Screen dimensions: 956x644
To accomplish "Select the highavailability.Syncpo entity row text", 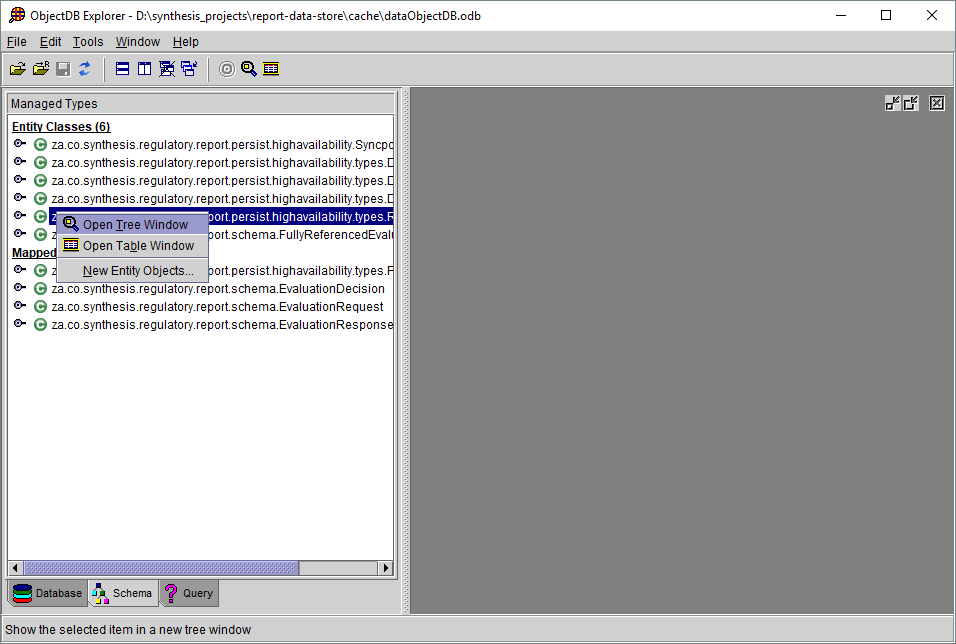I will pyautogui.click(x=222, y=145).
